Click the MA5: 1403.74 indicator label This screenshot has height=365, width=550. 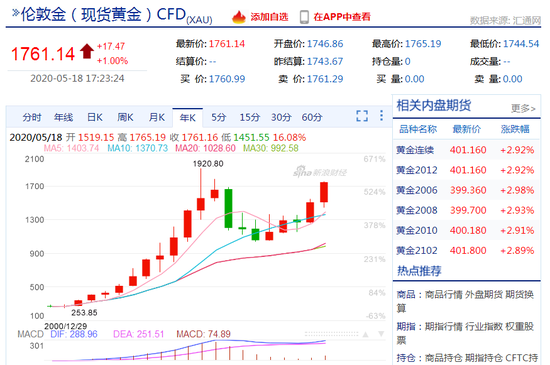(71, 148)
